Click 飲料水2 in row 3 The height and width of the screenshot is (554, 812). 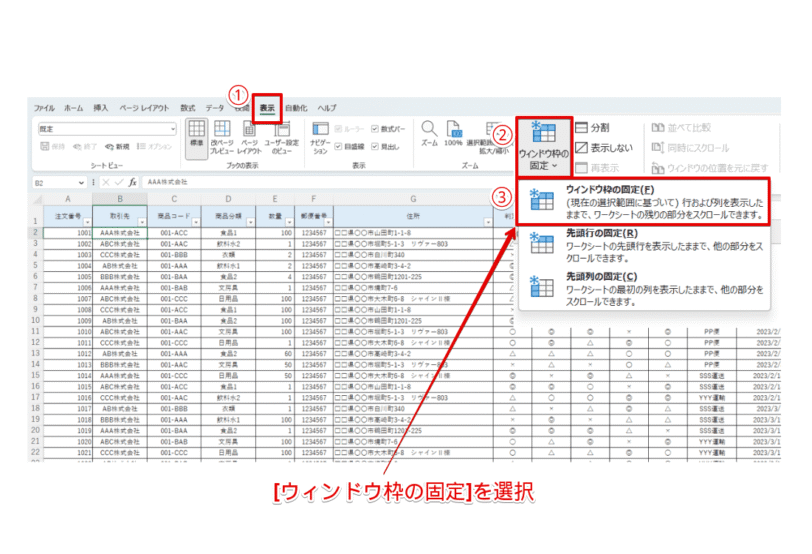(x=228, y=244)
